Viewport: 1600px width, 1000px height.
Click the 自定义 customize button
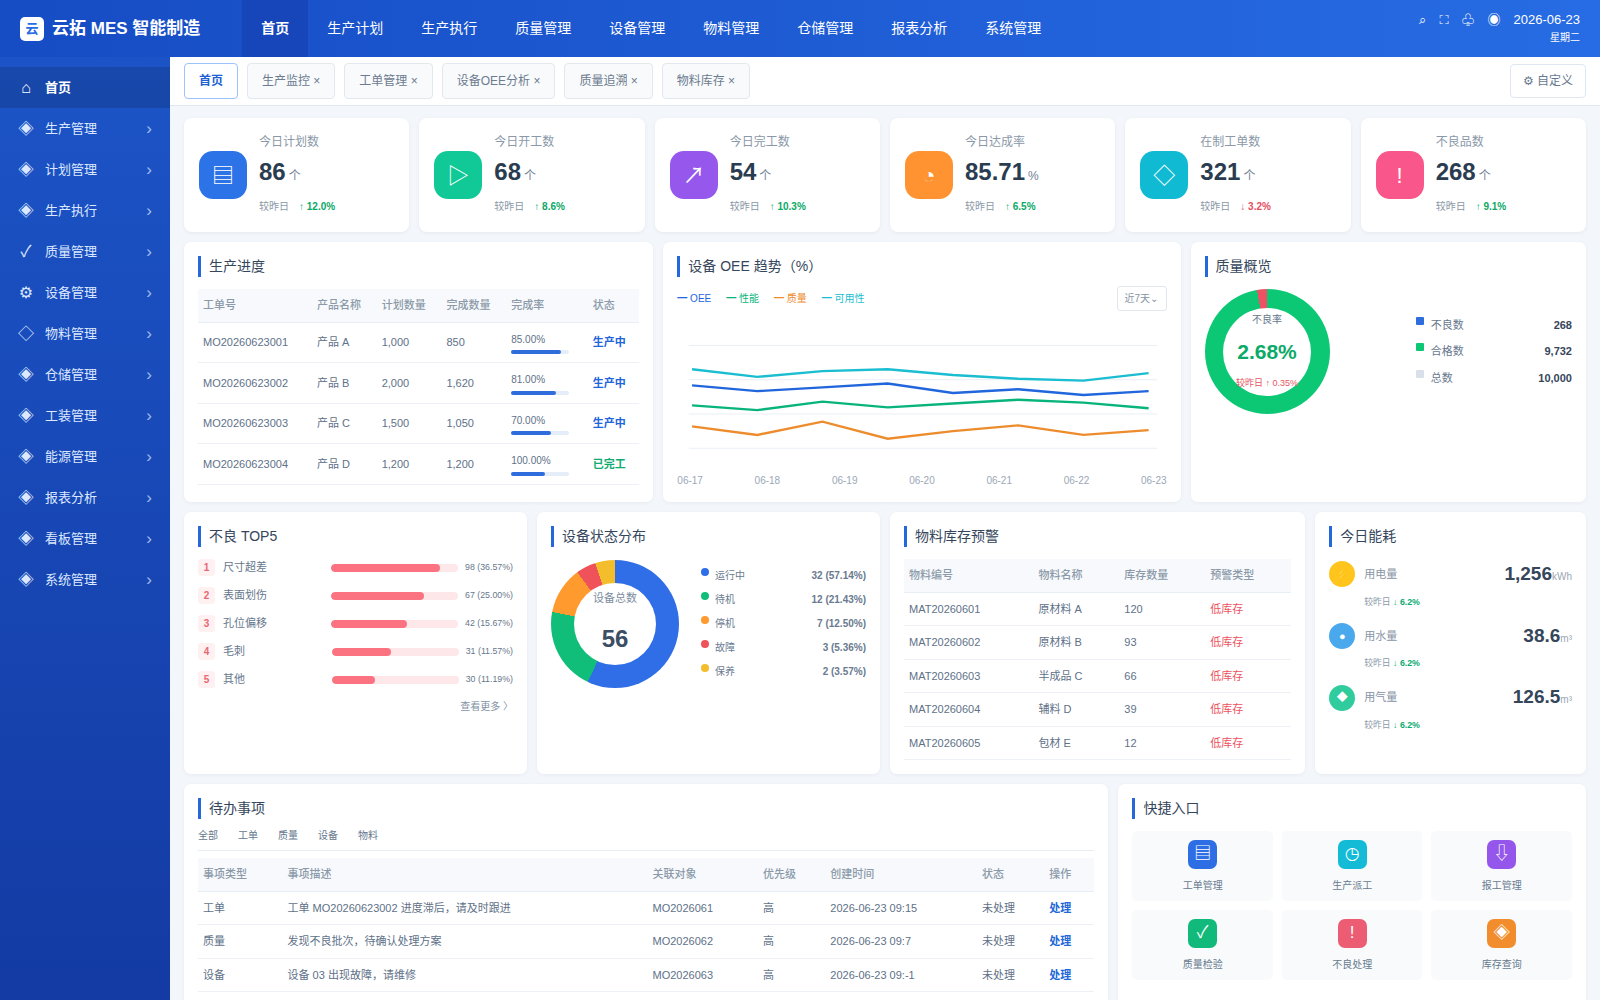point(1548,81)
